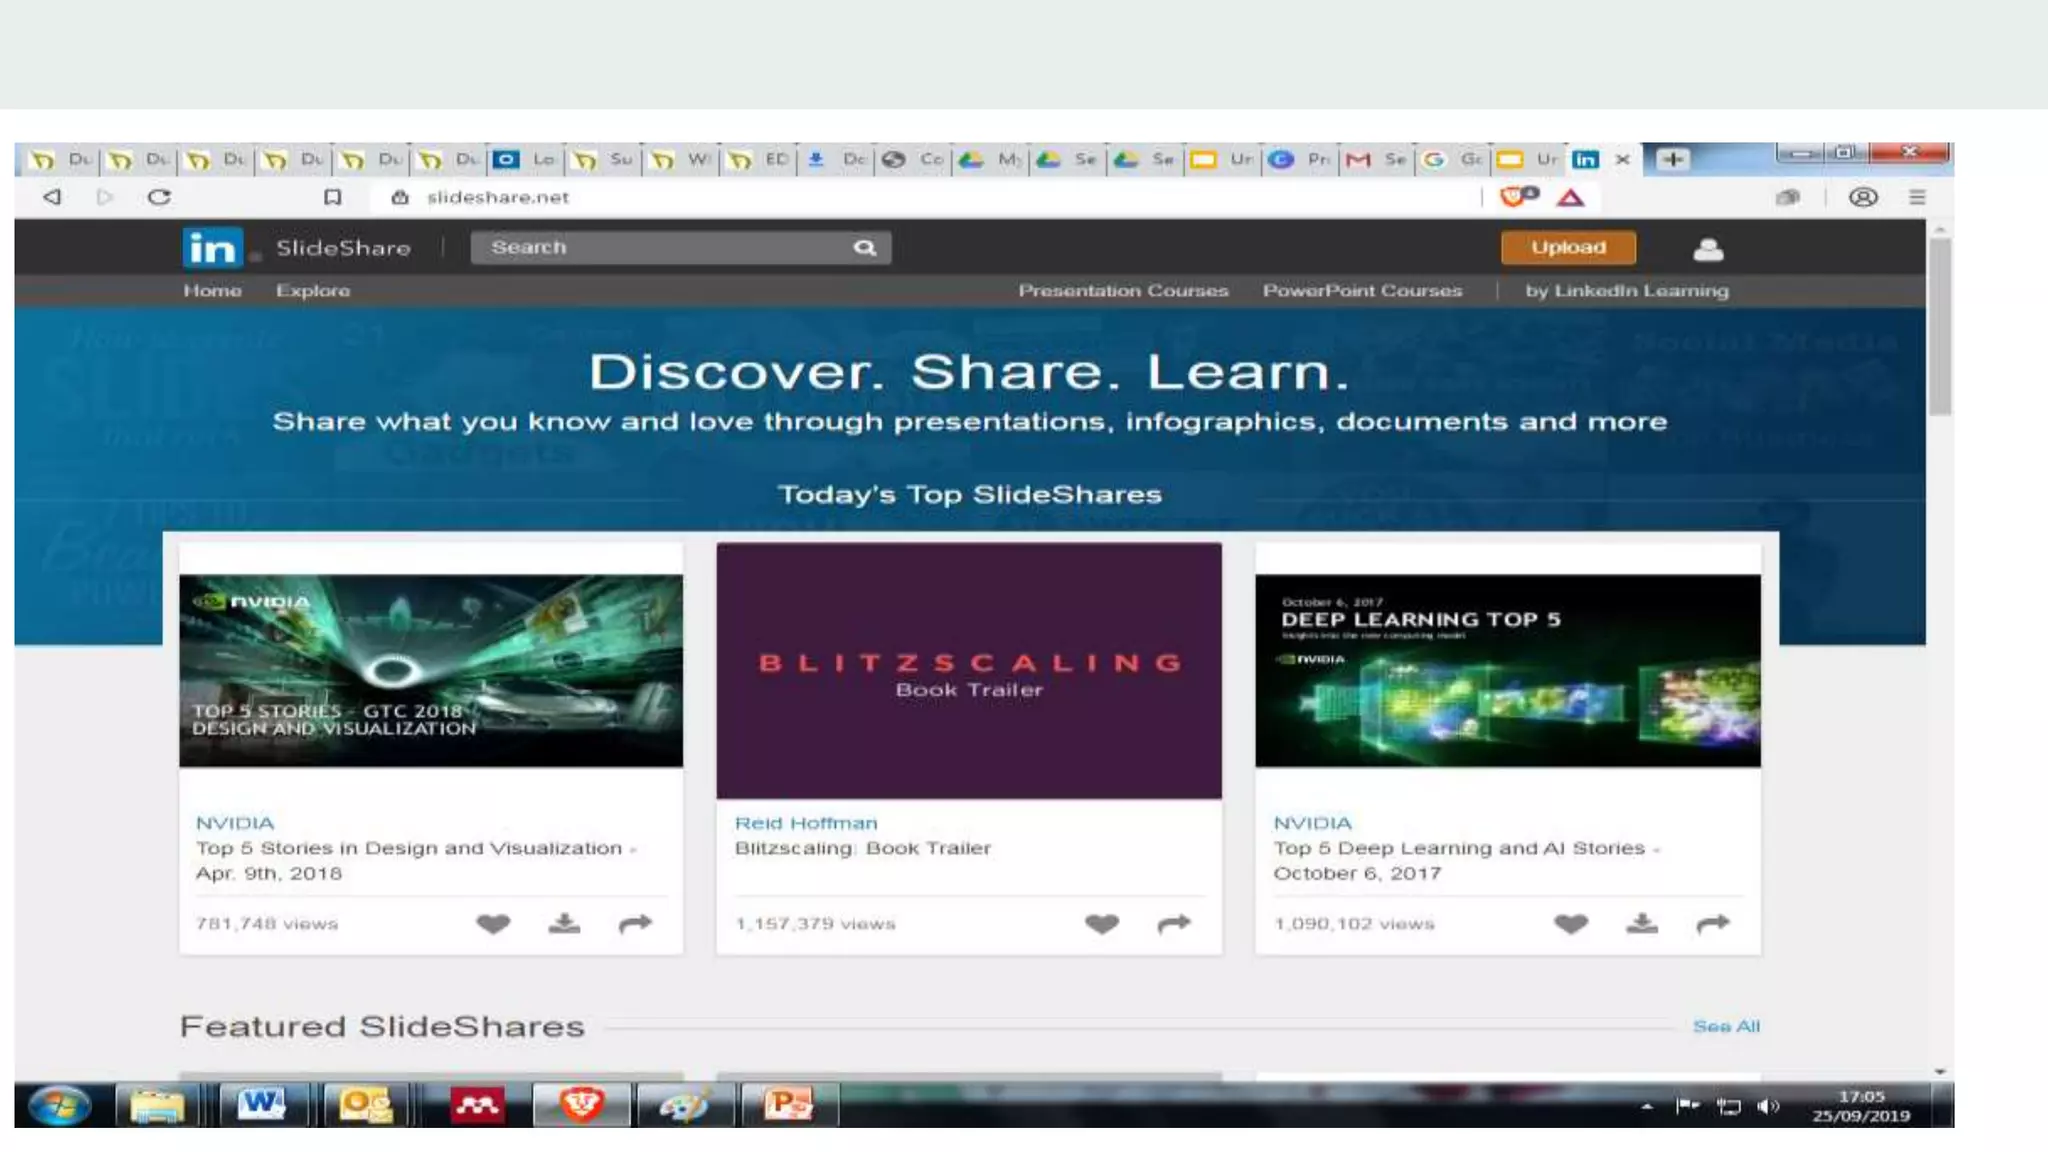This screenshot has width=2048, height=1152.
Task: Open the user profile icon beside Upload
Action: point(1708,249)
